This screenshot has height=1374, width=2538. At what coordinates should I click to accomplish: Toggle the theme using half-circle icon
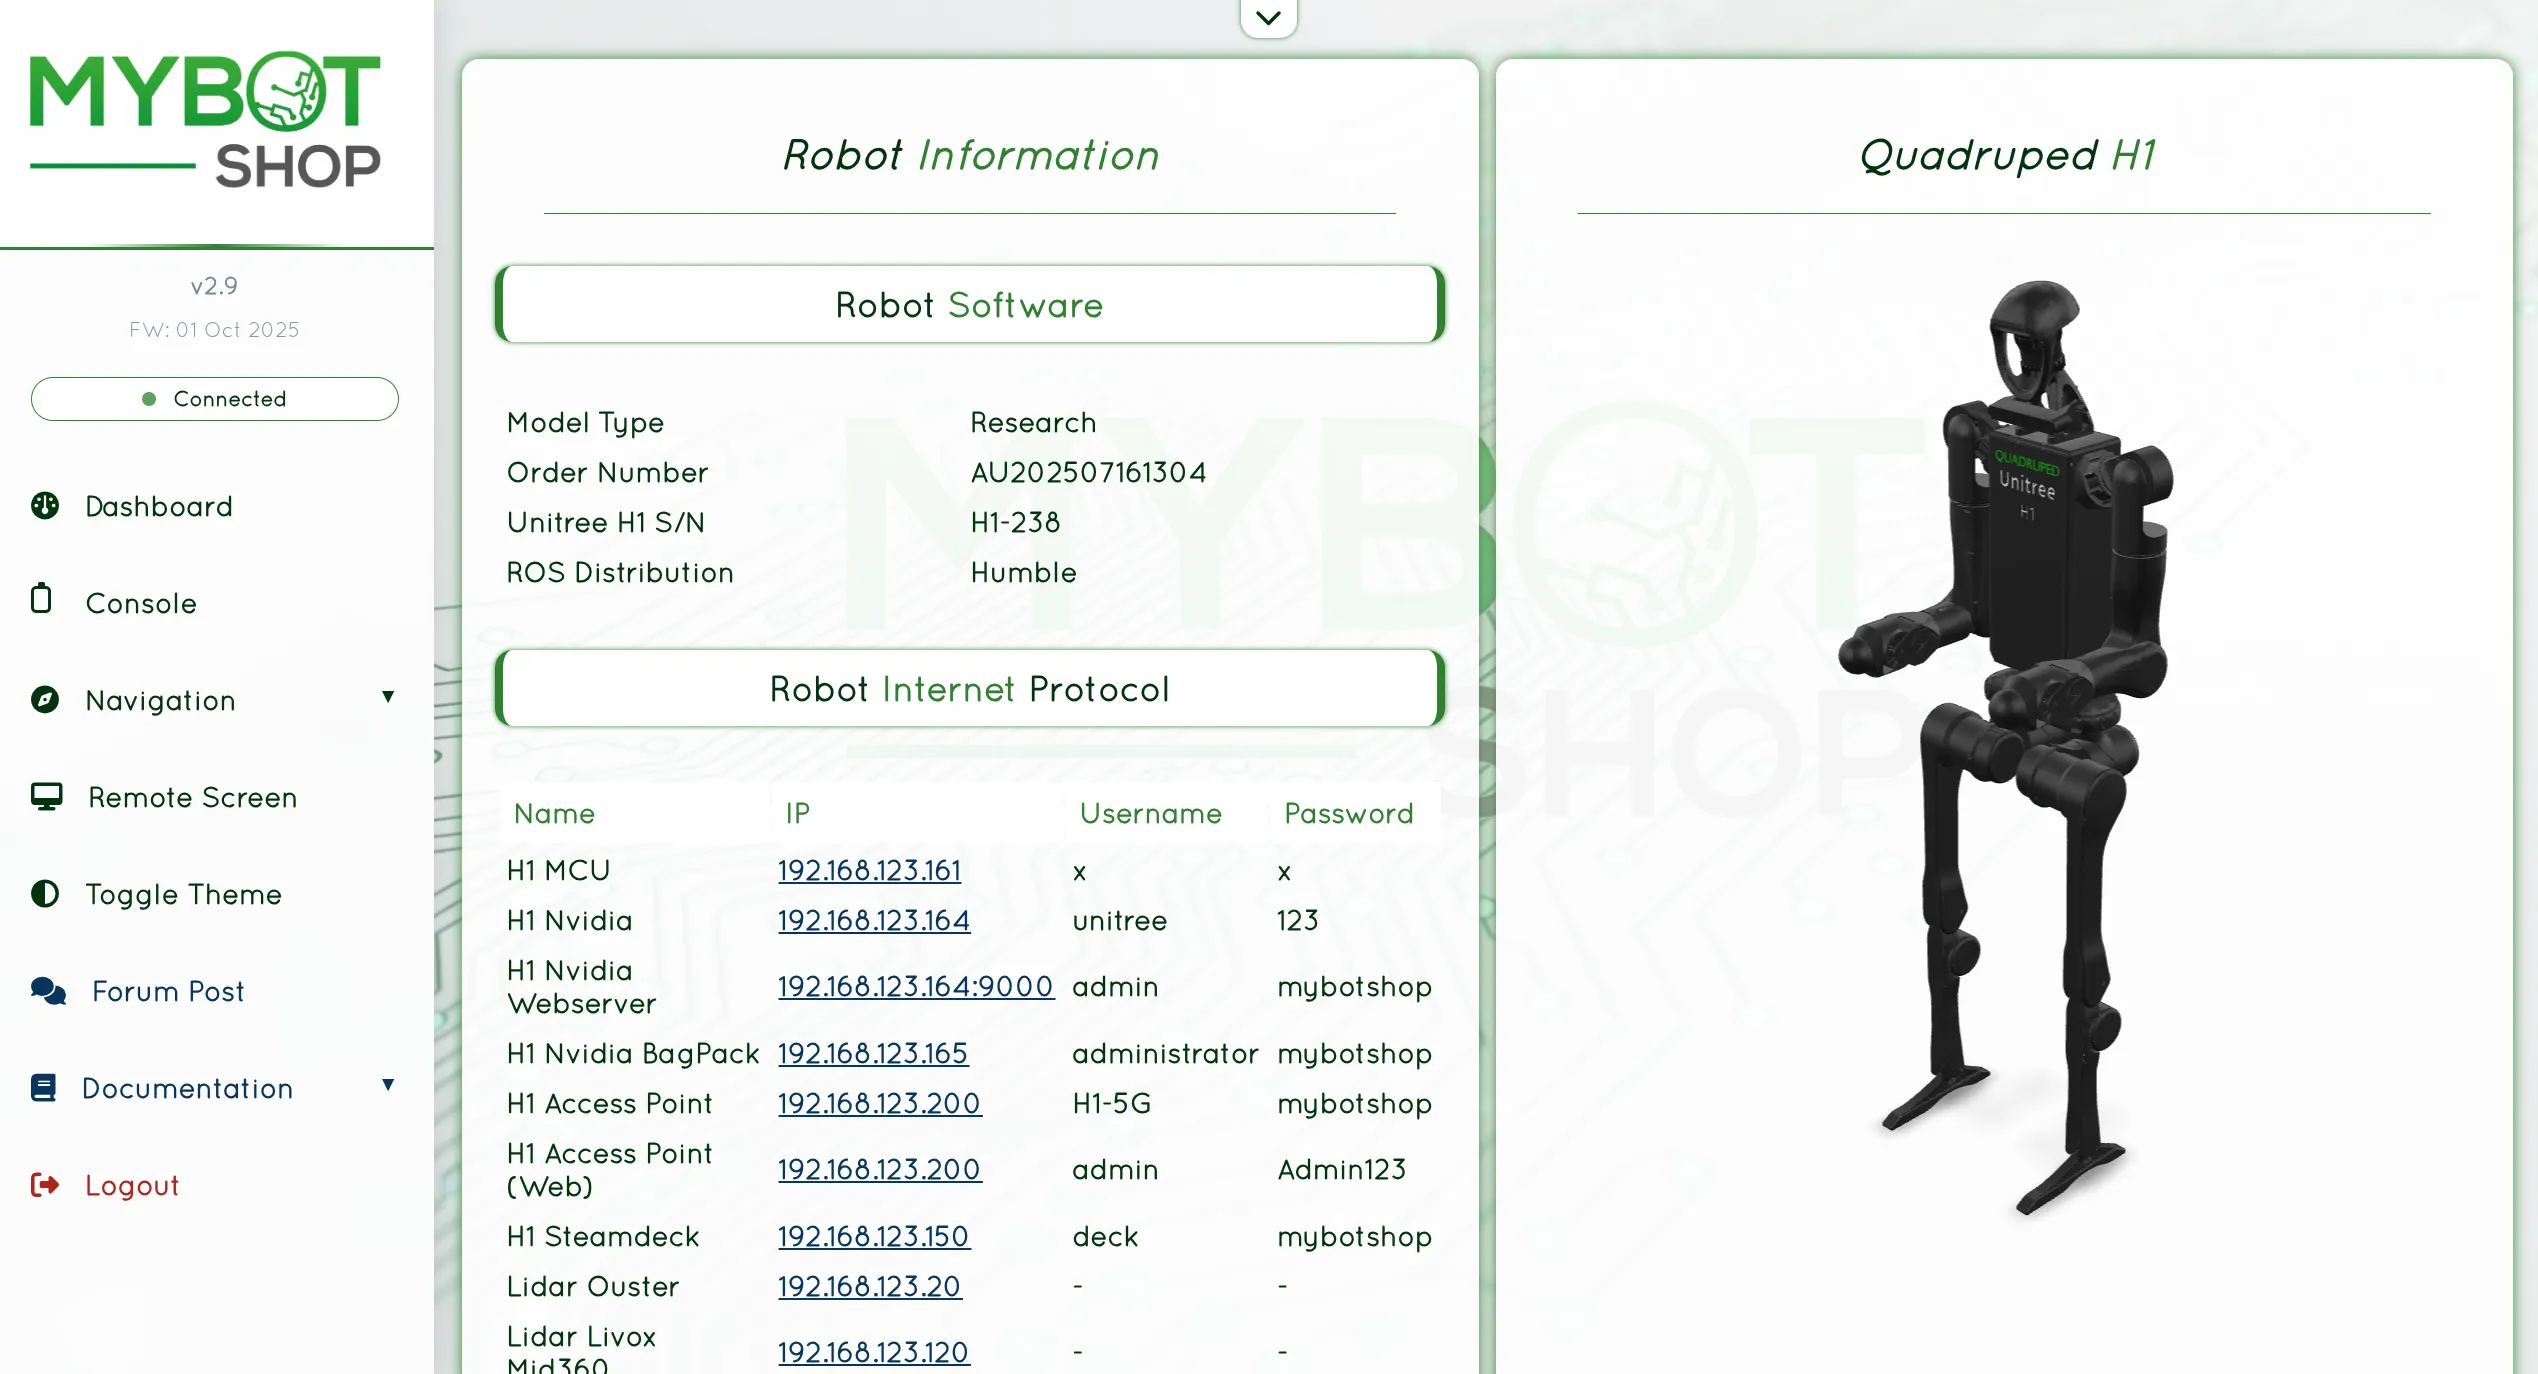[x=45, y=893]
